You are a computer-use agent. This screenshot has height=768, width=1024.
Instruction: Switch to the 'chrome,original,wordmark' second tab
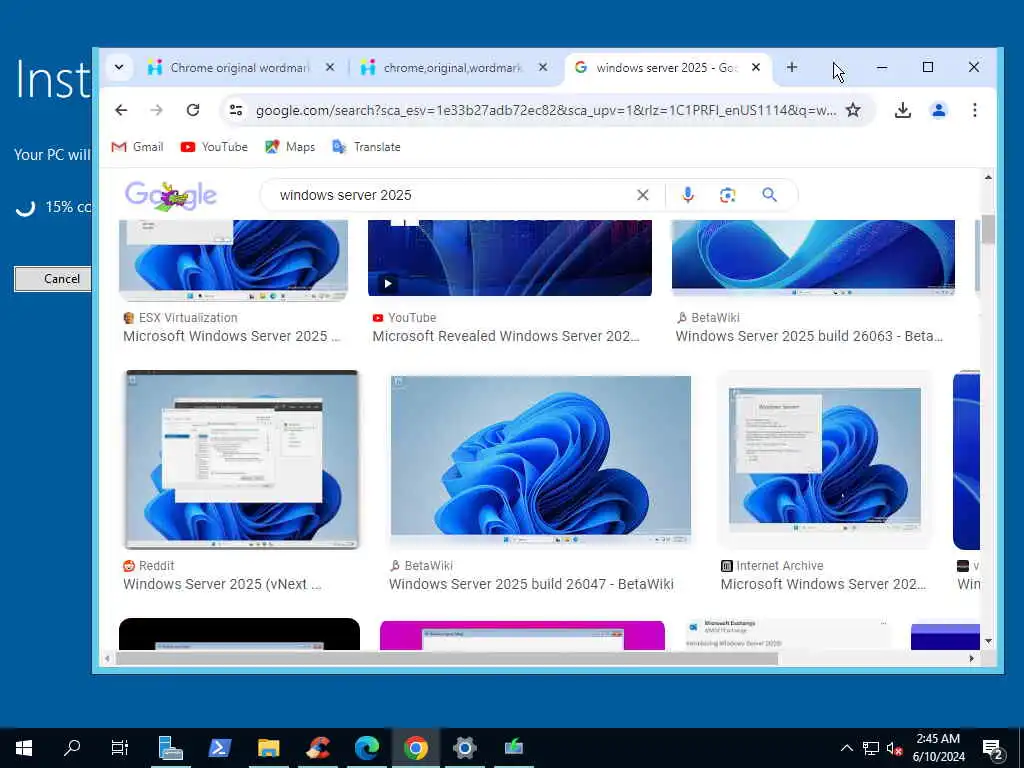click(452, 67)
